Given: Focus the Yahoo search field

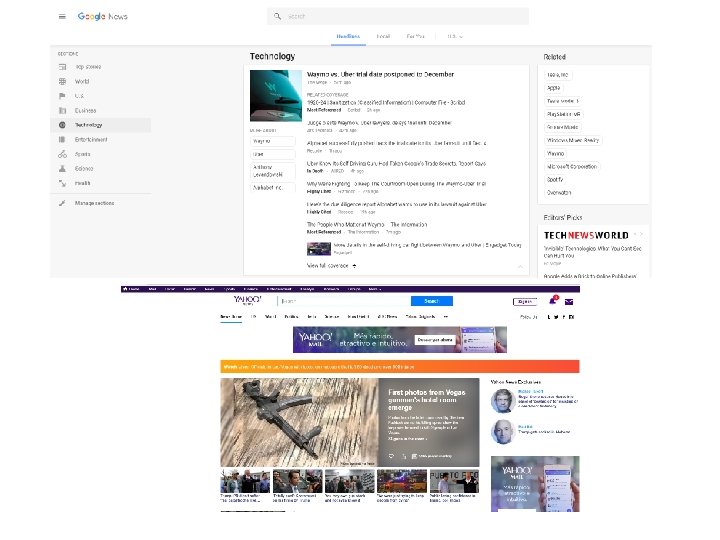Looking at the screenshot, I should [344, 301].
